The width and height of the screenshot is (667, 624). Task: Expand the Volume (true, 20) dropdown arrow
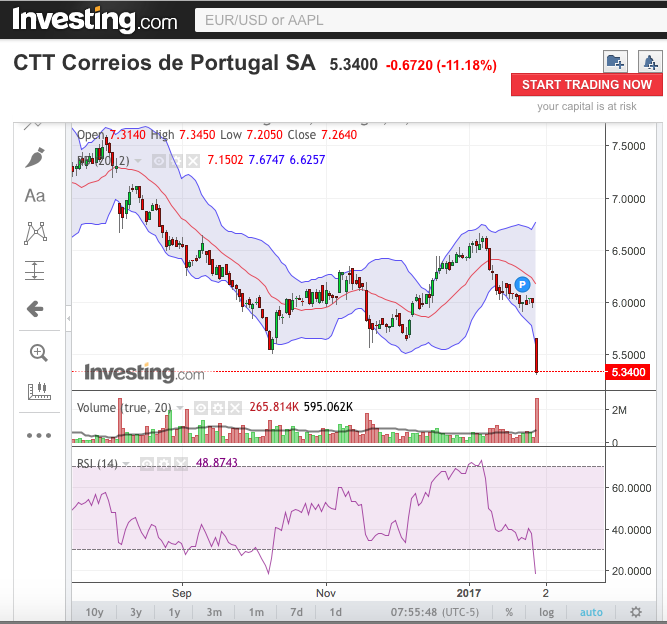180,407
